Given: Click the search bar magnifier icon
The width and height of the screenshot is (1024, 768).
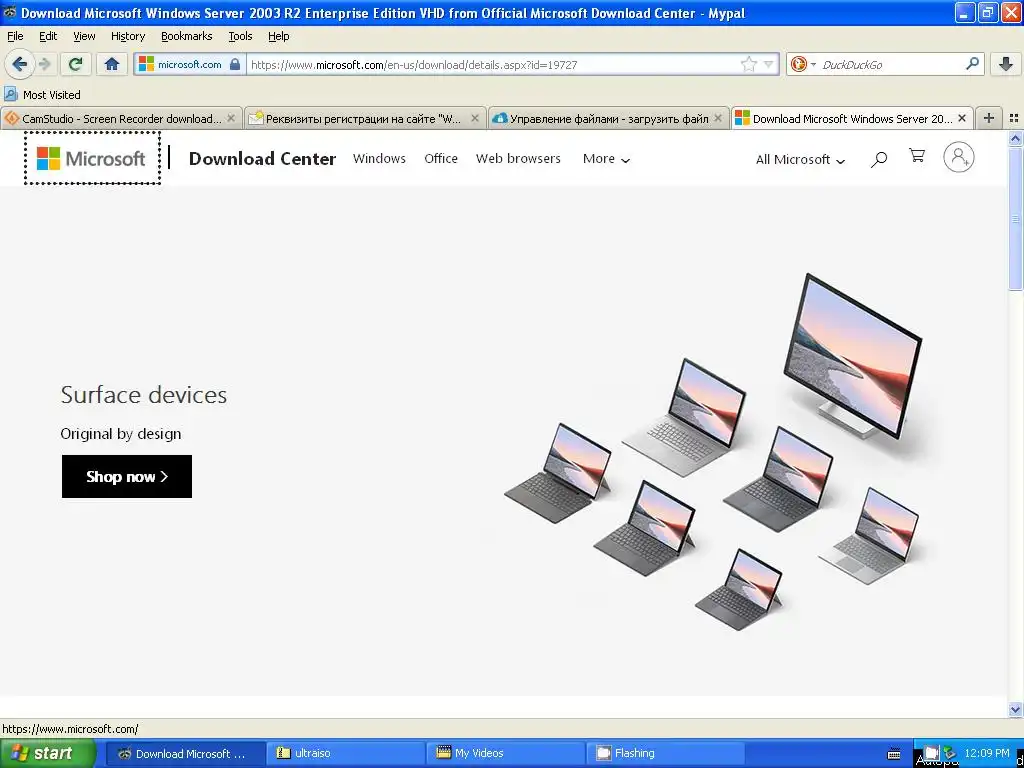Looking at the screenshot, I should pos(972,64).
